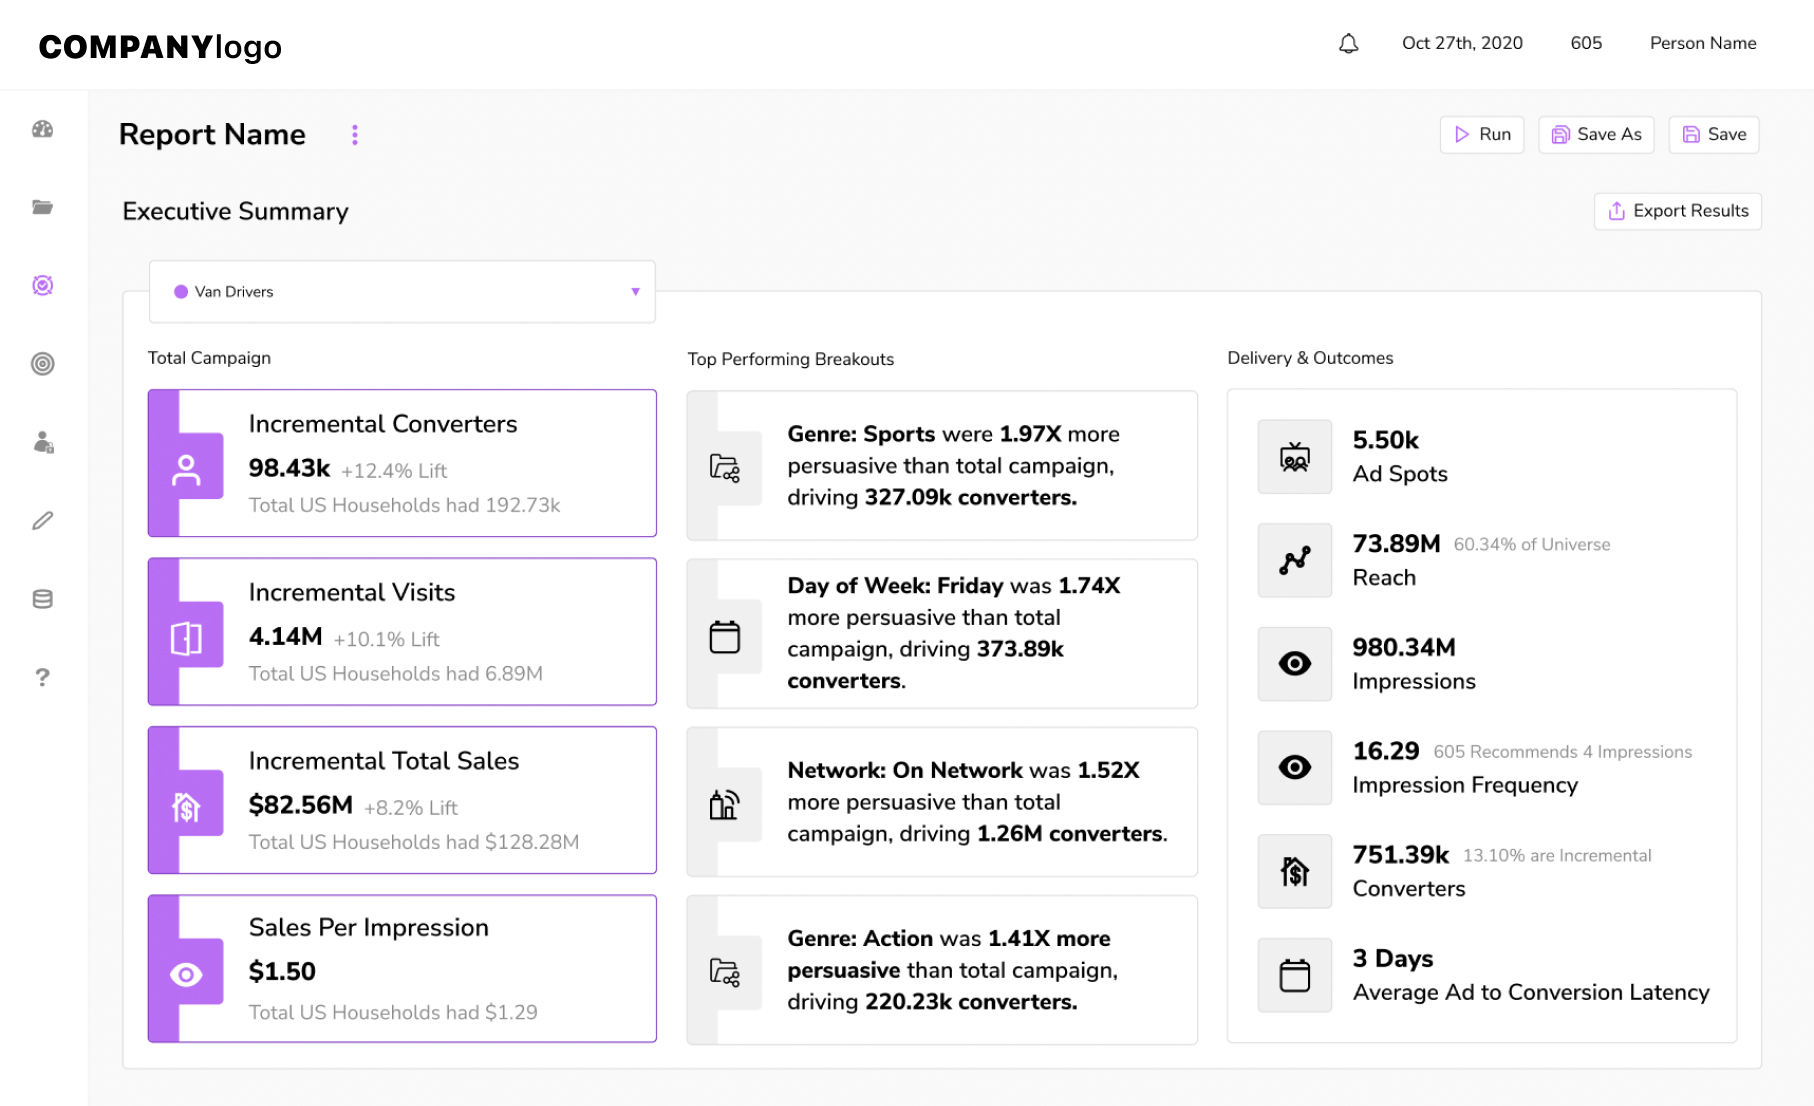1814x1106 pixels.
Task: Click the Delivery & Outcomes heading
Action: (x=1310, y=358)
